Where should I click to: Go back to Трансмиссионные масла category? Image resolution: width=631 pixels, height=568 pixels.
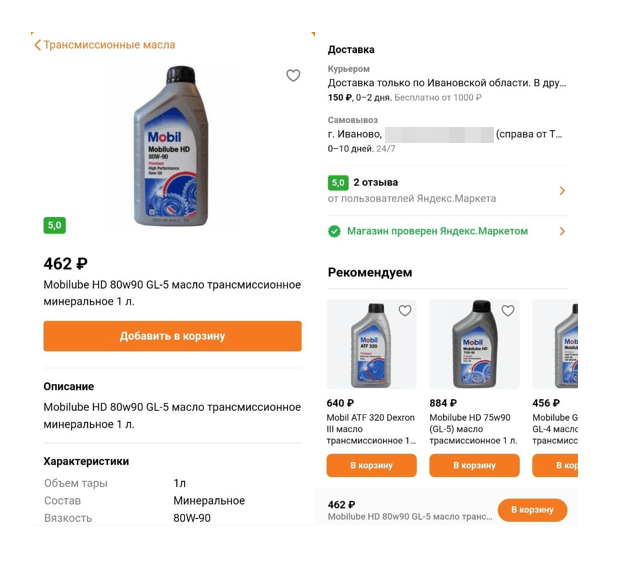pos(109,45)
